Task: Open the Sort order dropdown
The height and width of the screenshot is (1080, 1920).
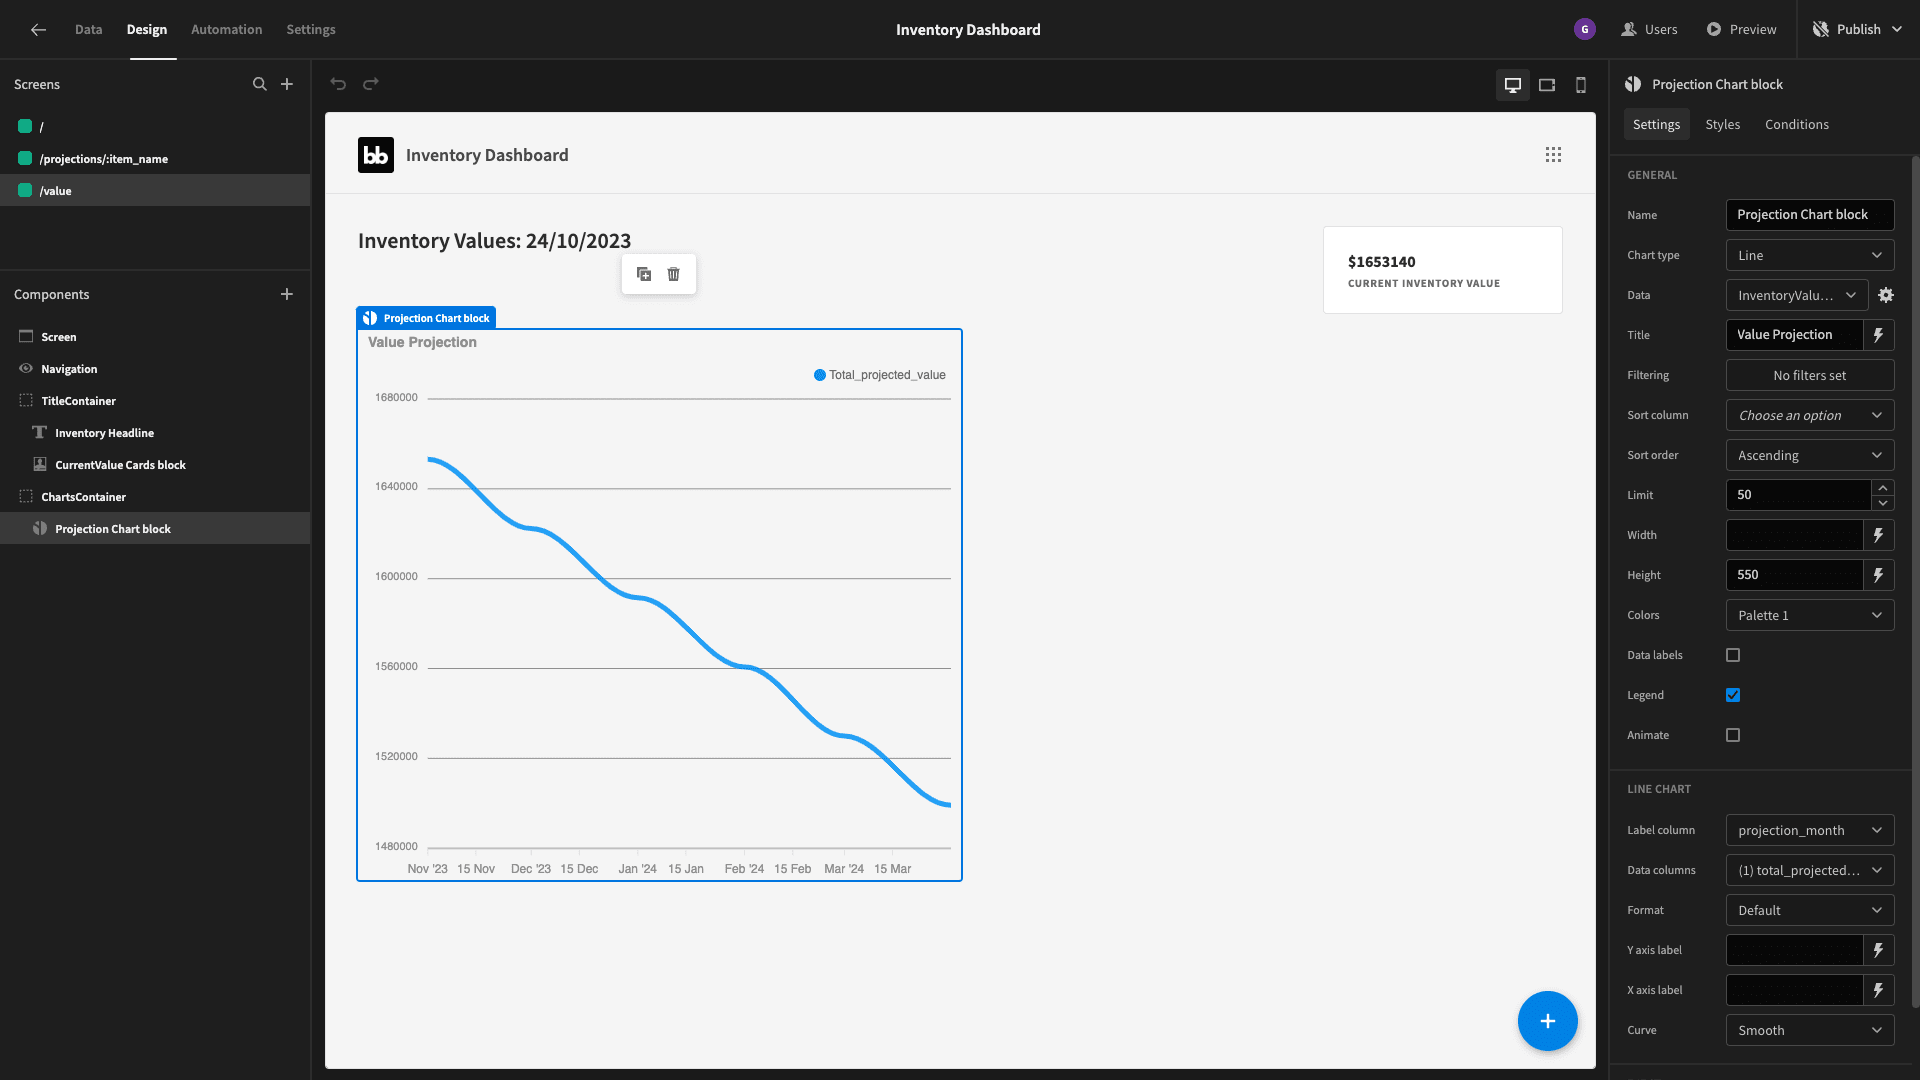Action: tap(1810, 455)
